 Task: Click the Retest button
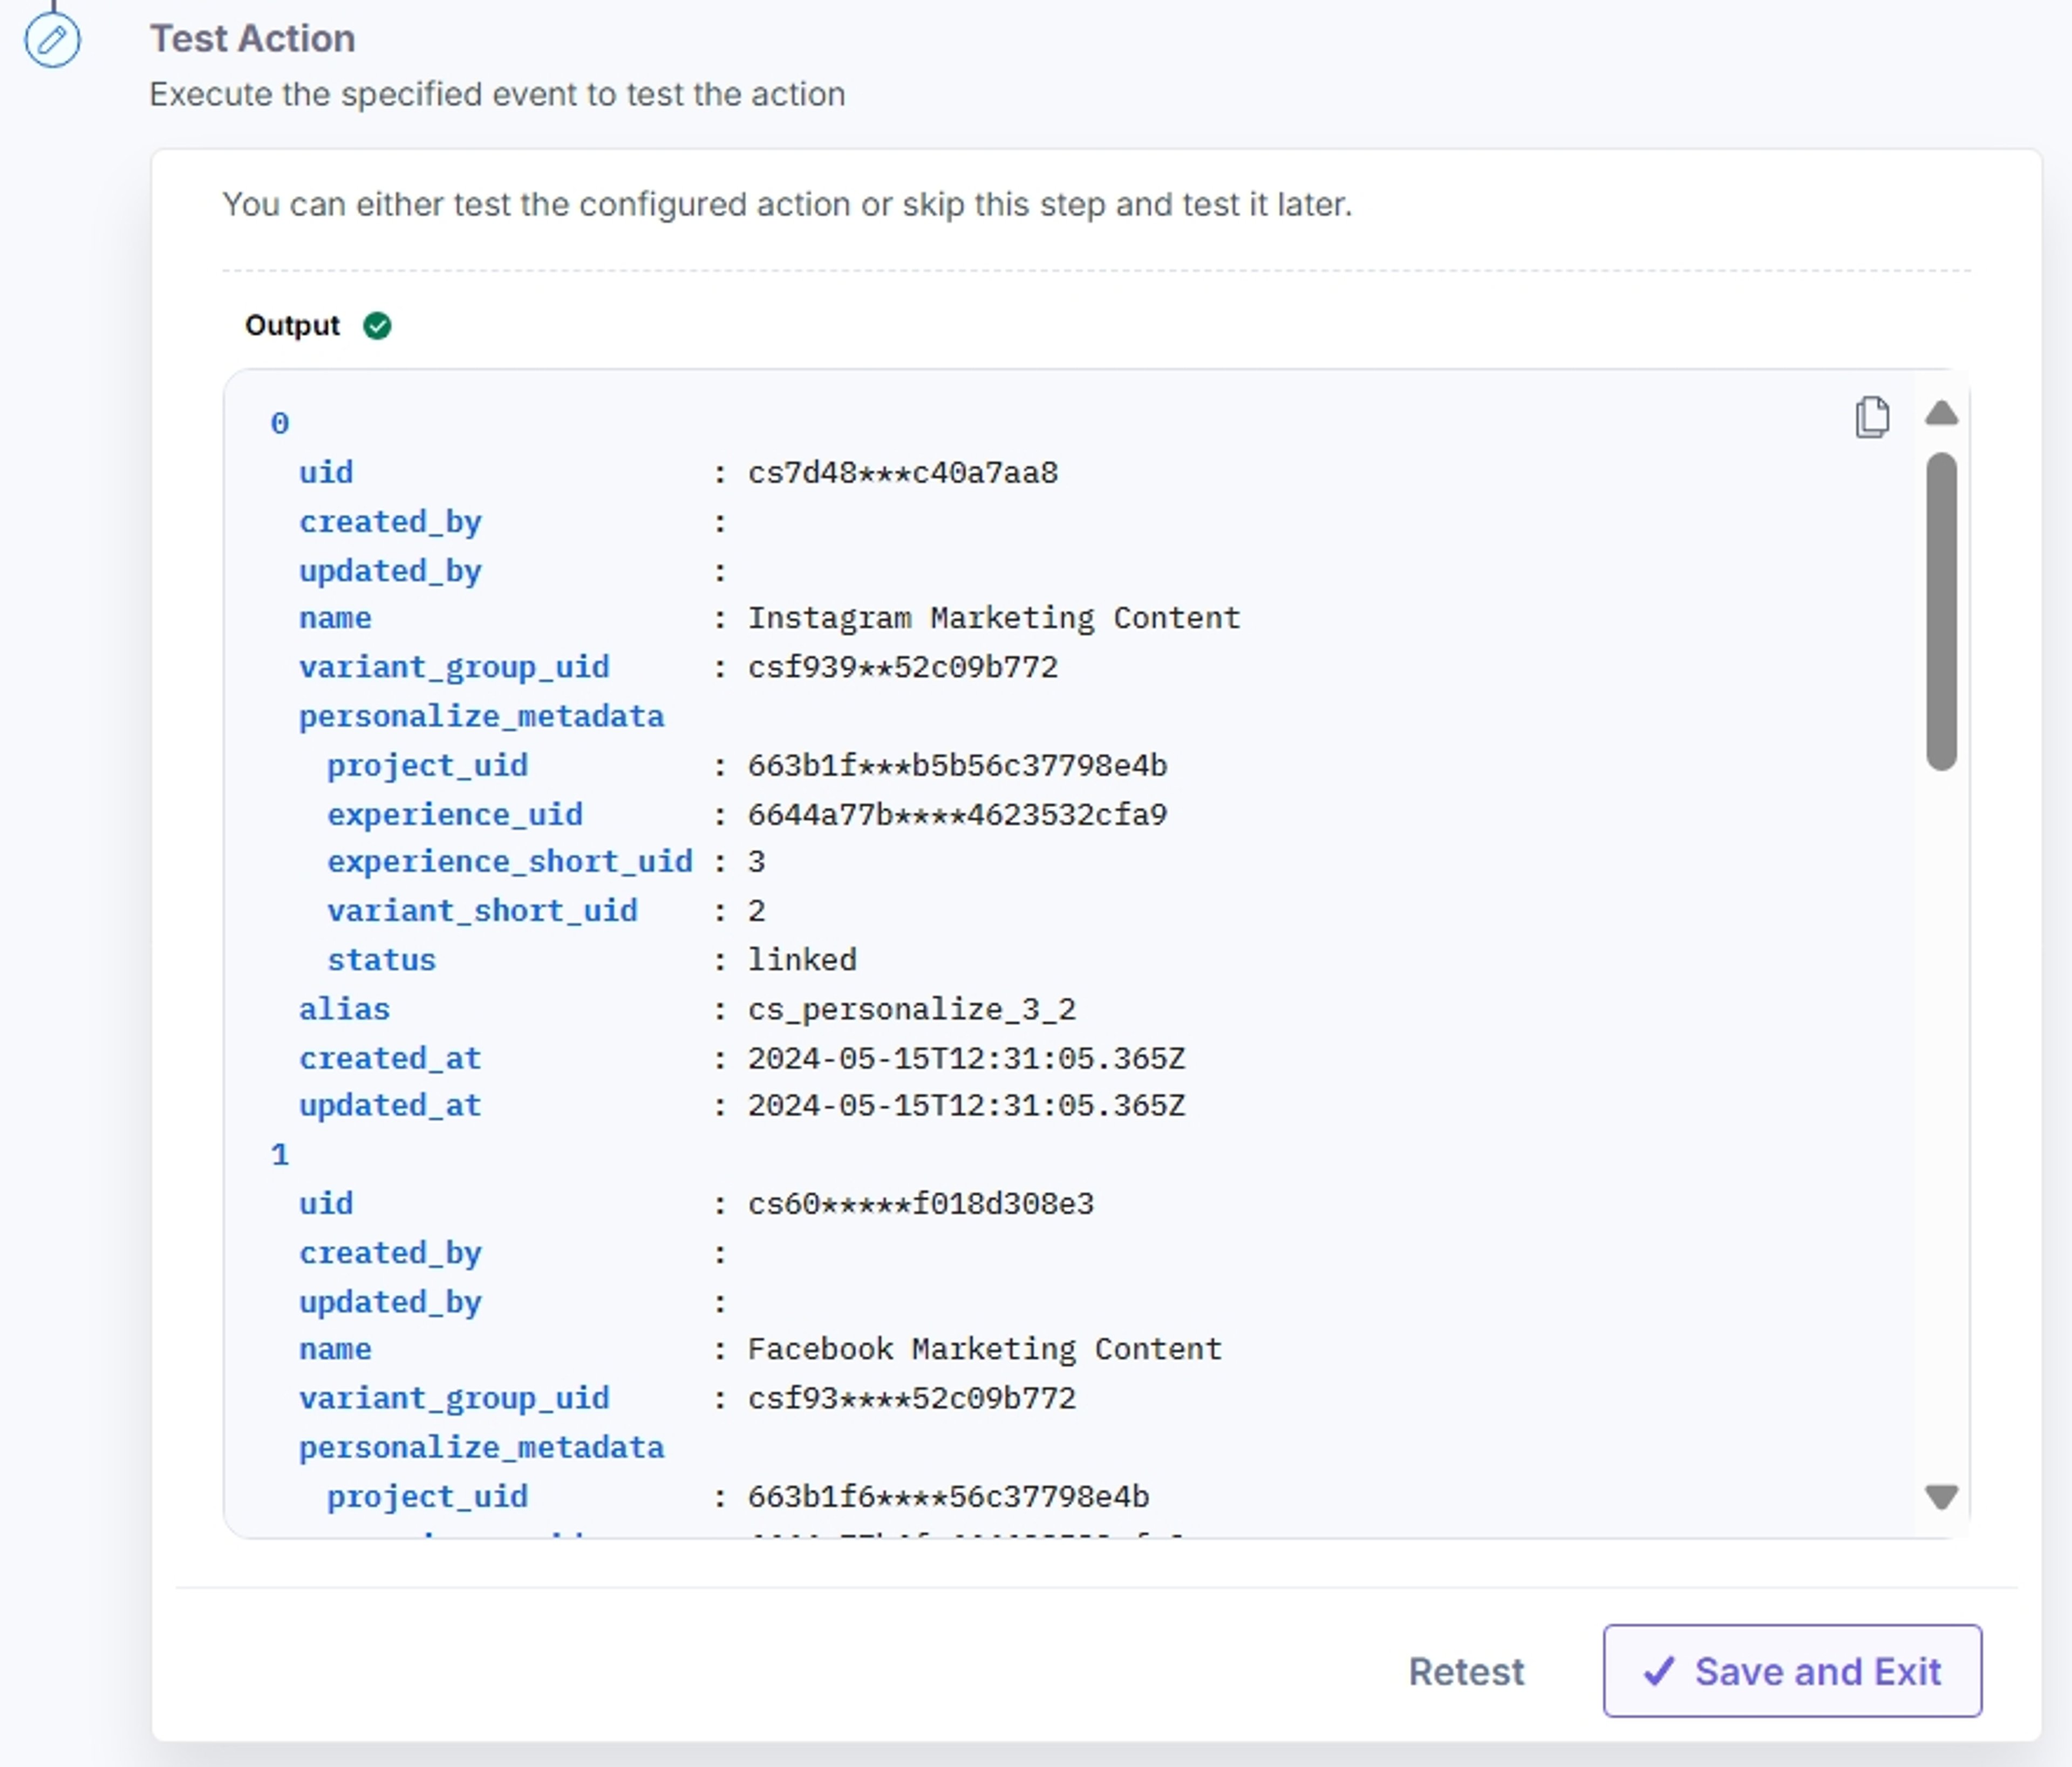1466,1671
